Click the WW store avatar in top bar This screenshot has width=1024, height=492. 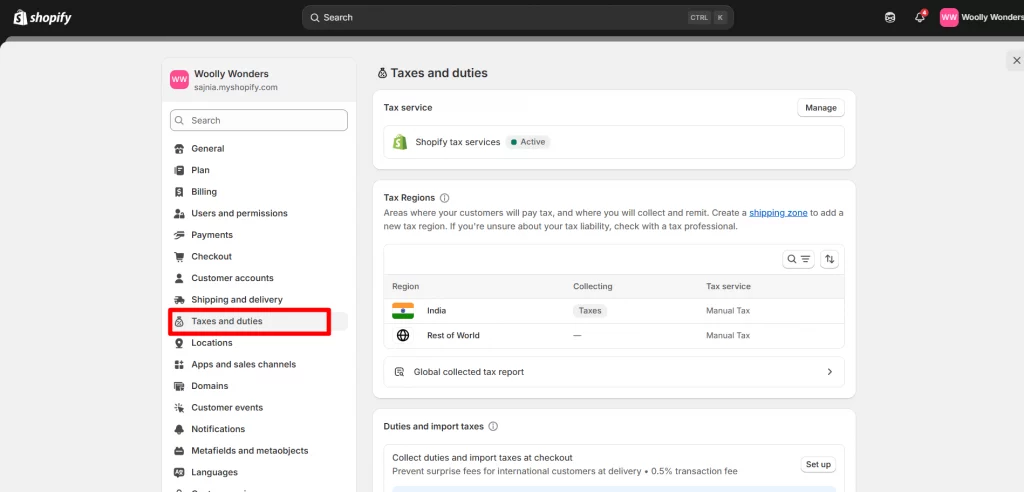(949, 18)
